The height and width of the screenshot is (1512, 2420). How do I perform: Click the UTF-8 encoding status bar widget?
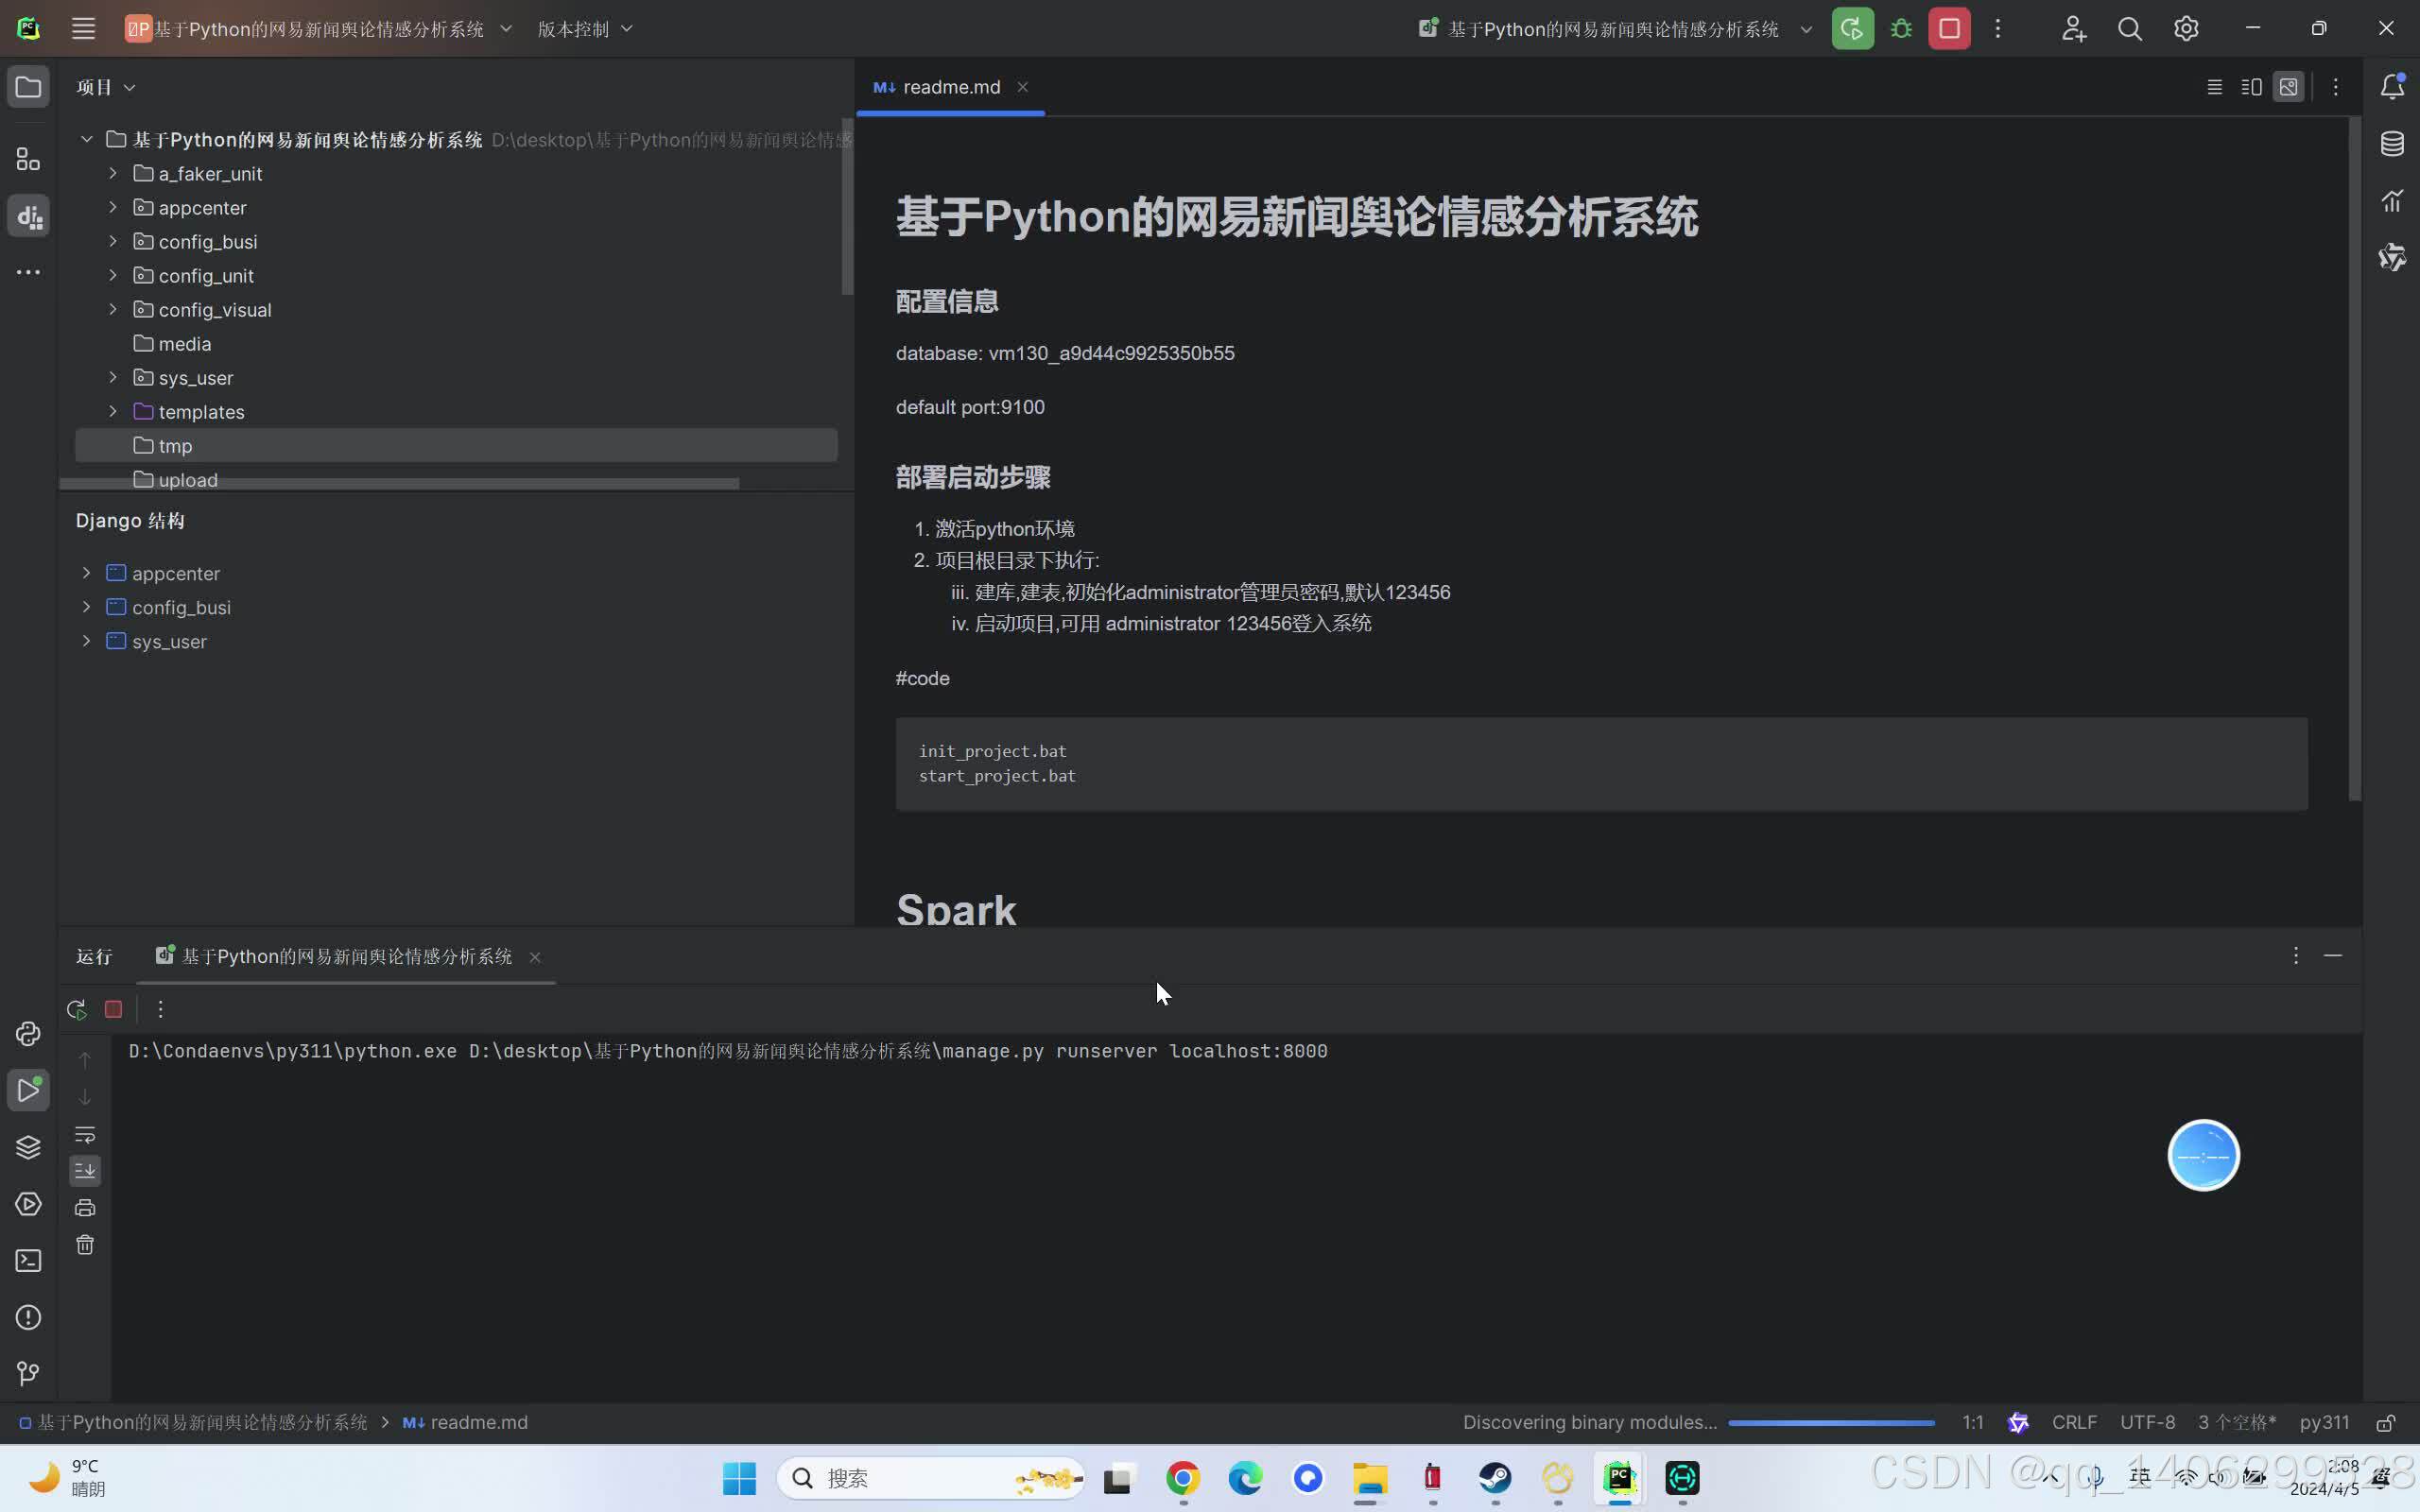click(2147, 1422)
